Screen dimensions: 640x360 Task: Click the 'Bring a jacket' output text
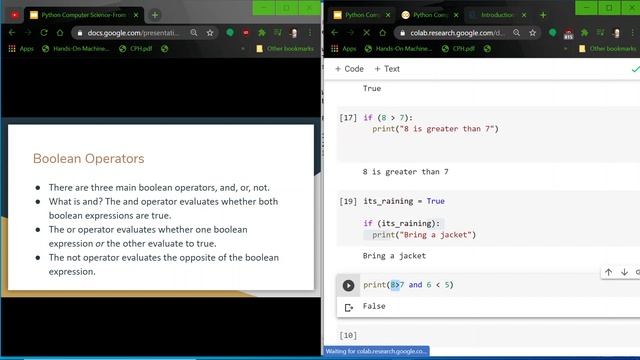click(x=394, y=256)
